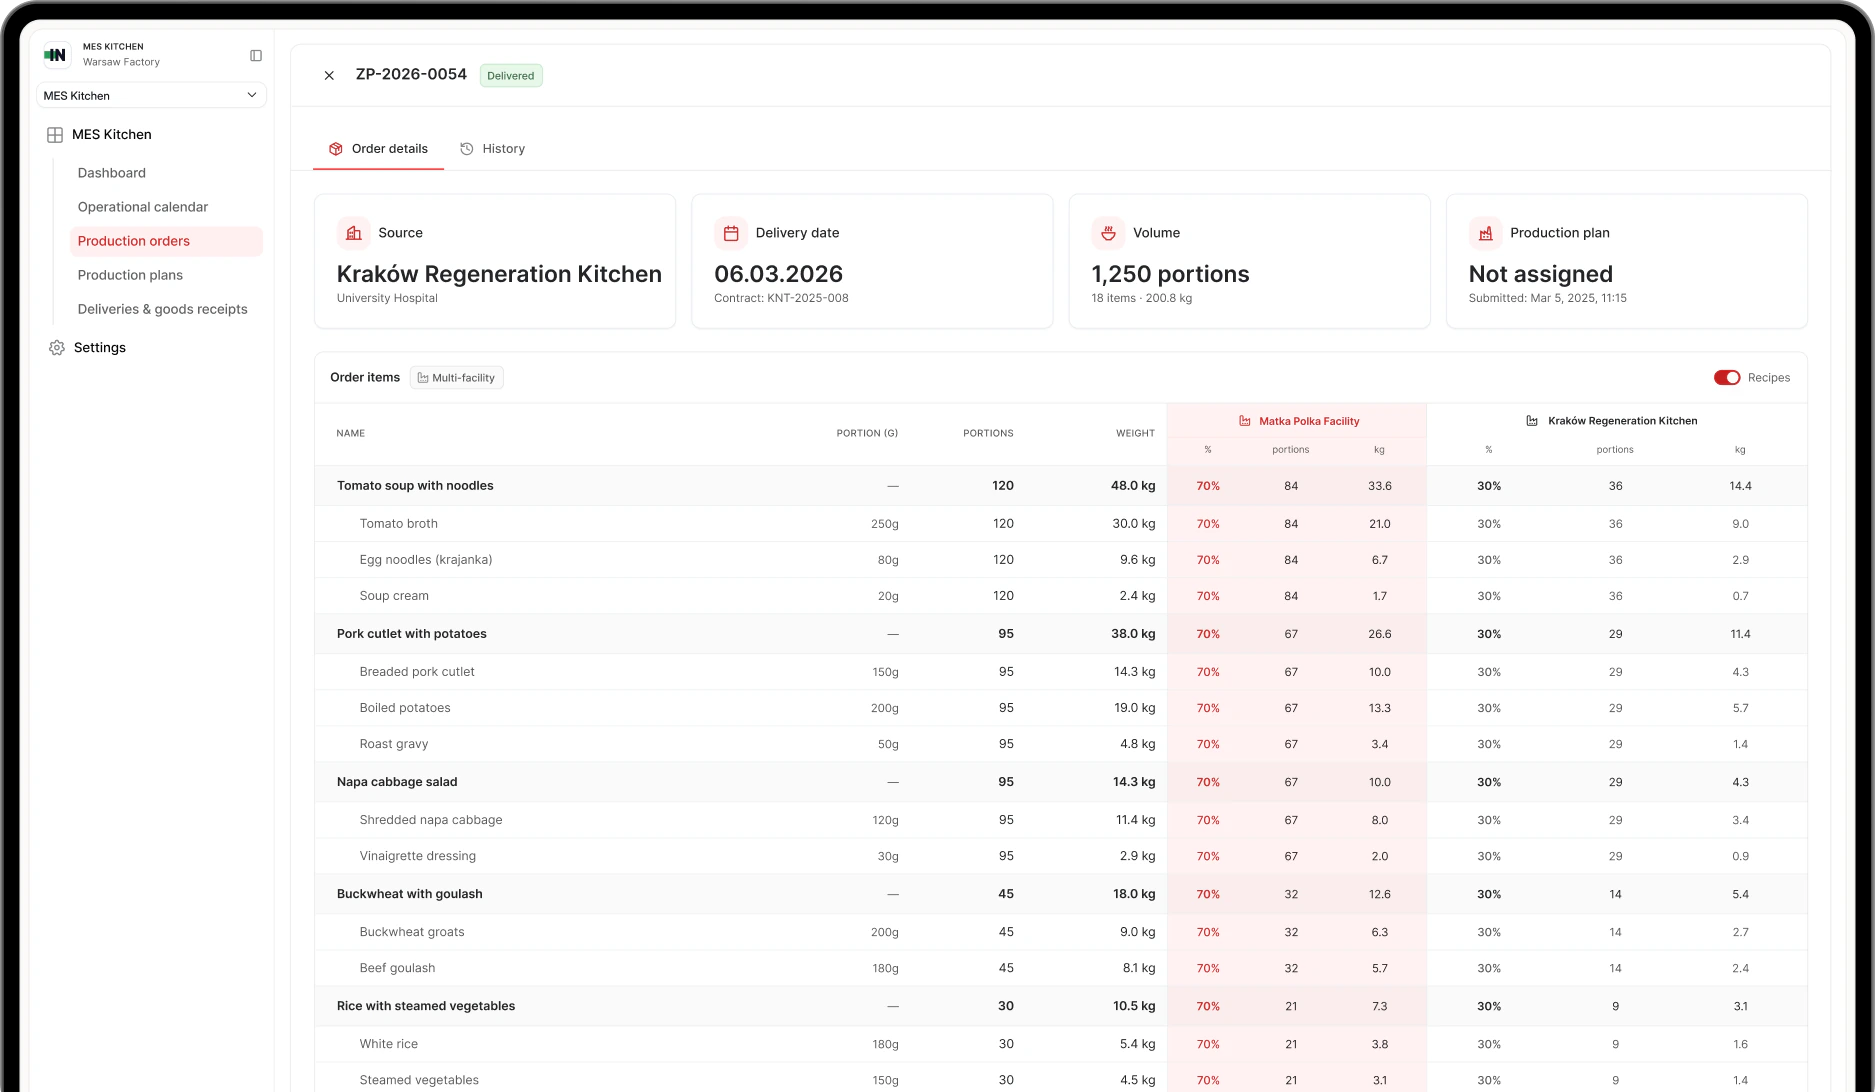Select Production orders in the sidebar
This screenshot has width=1875, height=1092.
pyautogui.click(x=166, y=241)
